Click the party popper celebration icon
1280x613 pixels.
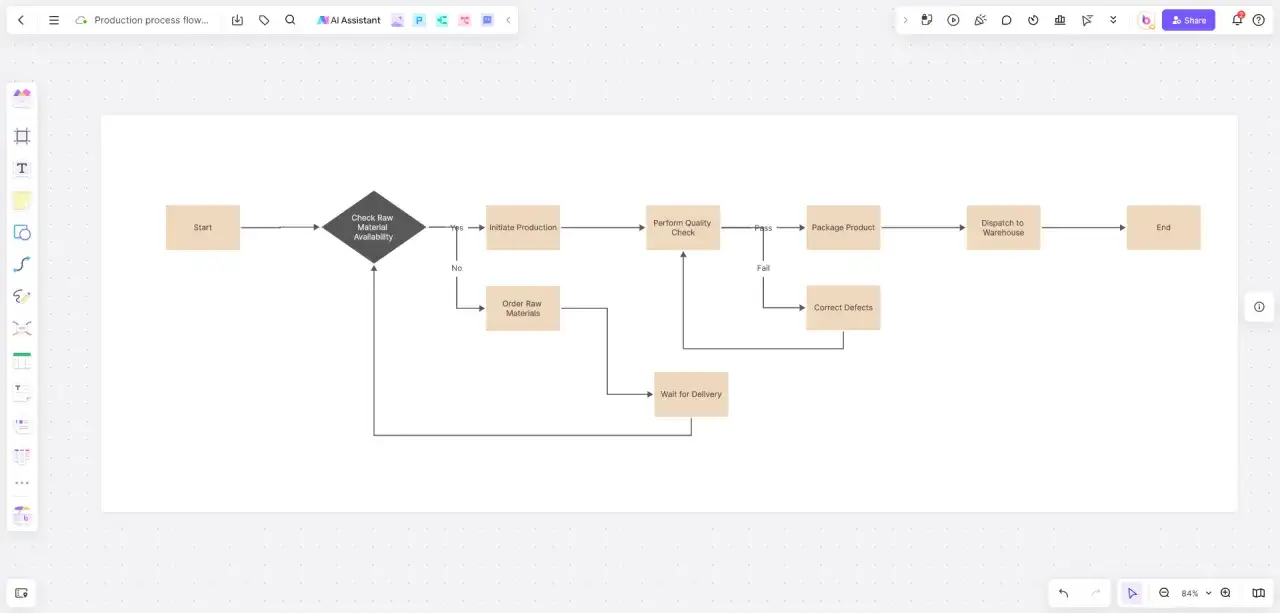click(980, 20)
